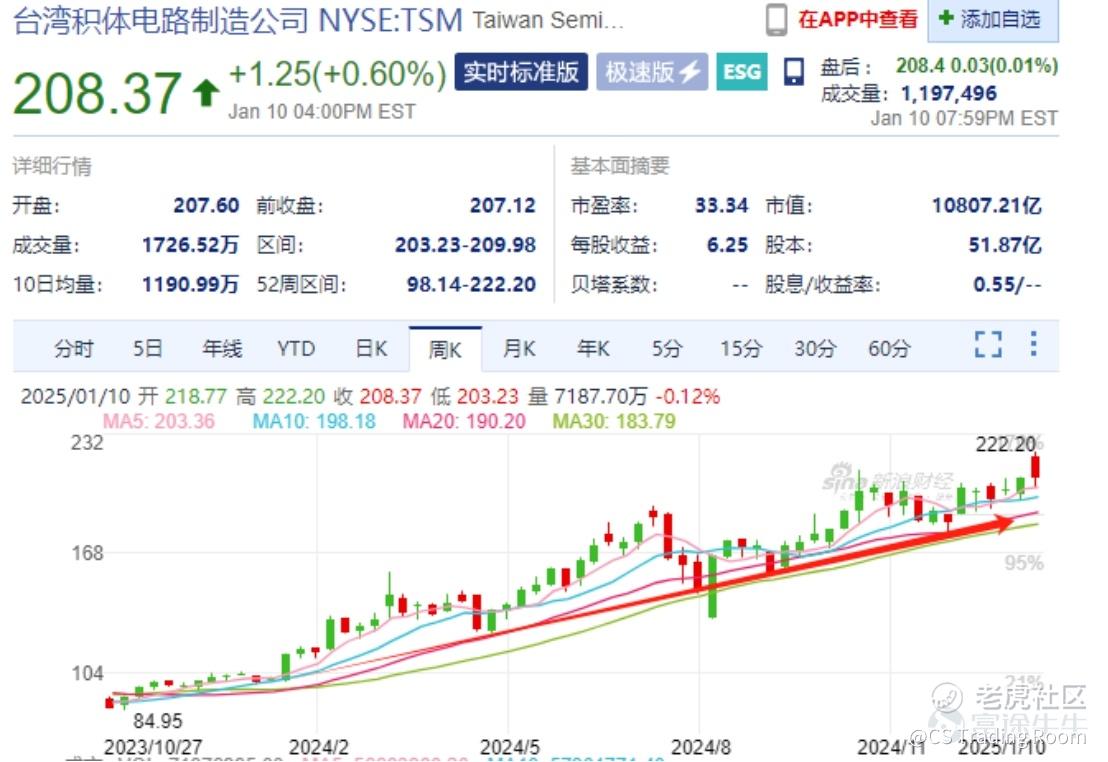Image resolution: width=1108 pixels, height=762 pixels.
Task: Add TSM via 添加自选 button
Action: point(994,19)
